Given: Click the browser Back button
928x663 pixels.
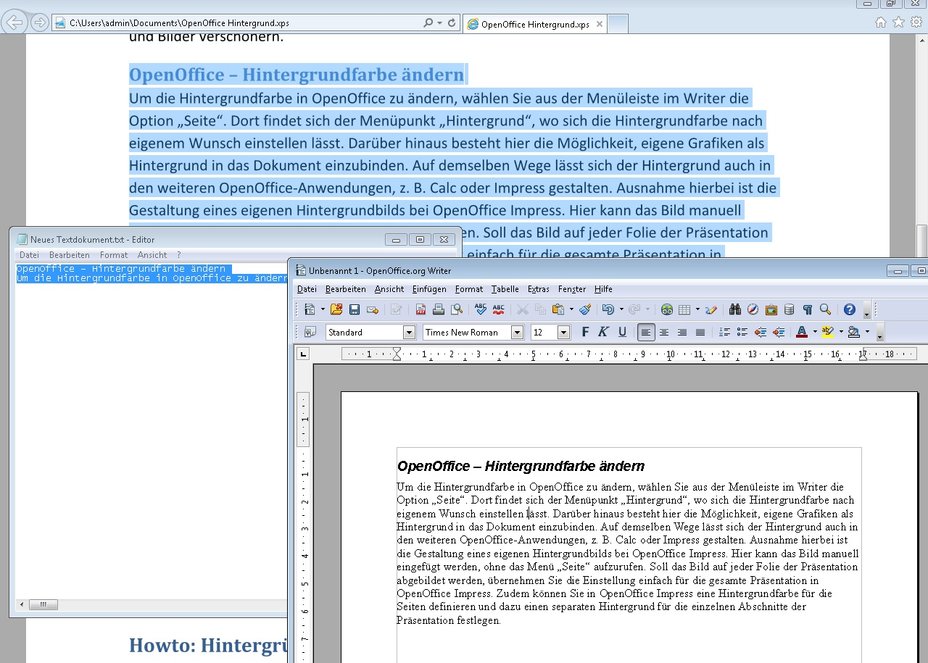Looking at the screenshot, I should coord(14,22).
